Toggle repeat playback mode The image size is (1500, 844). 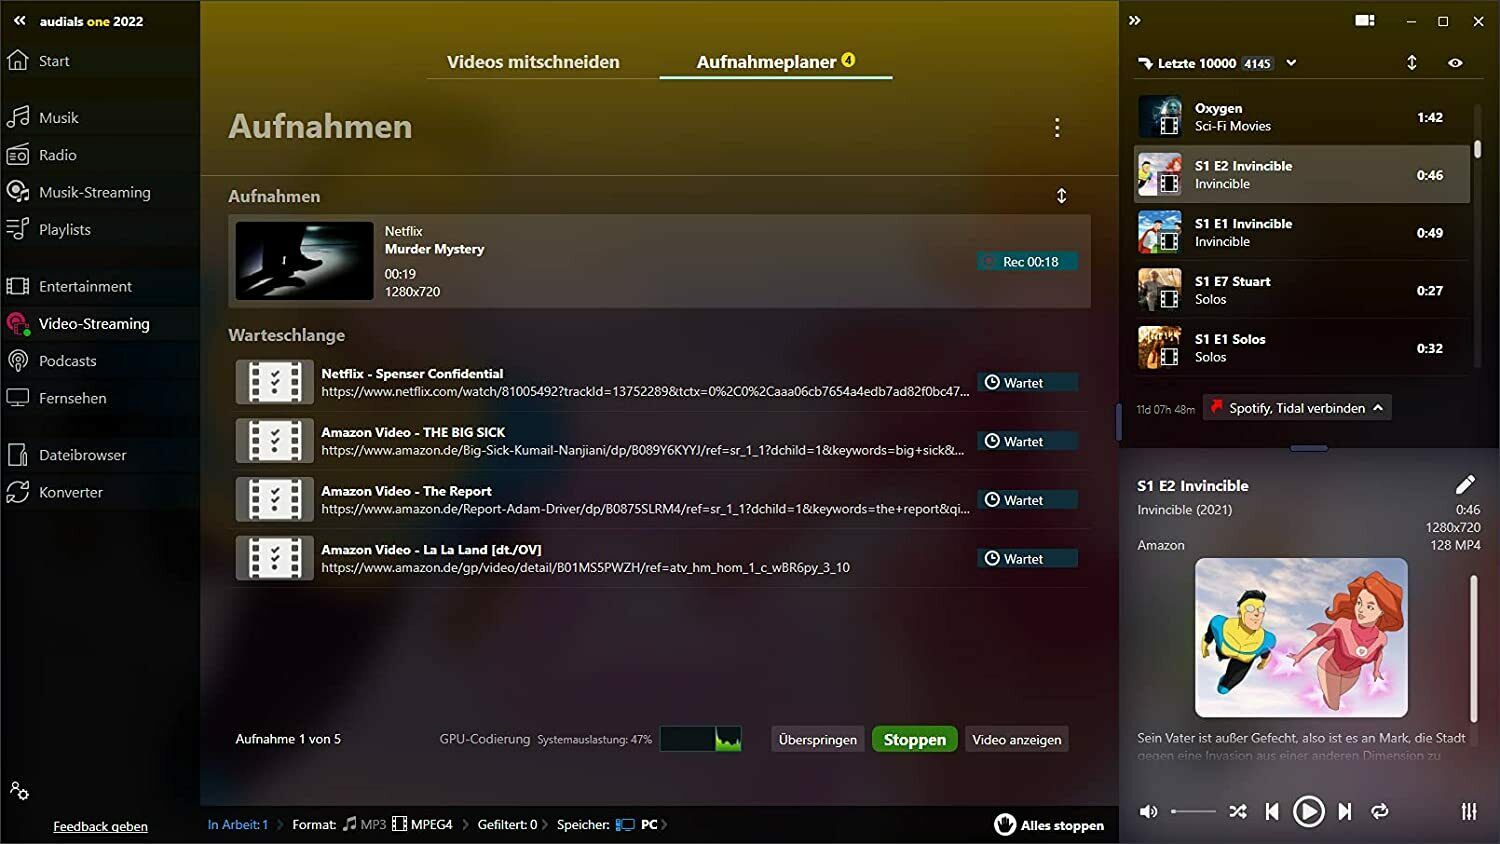(1380, 811)
